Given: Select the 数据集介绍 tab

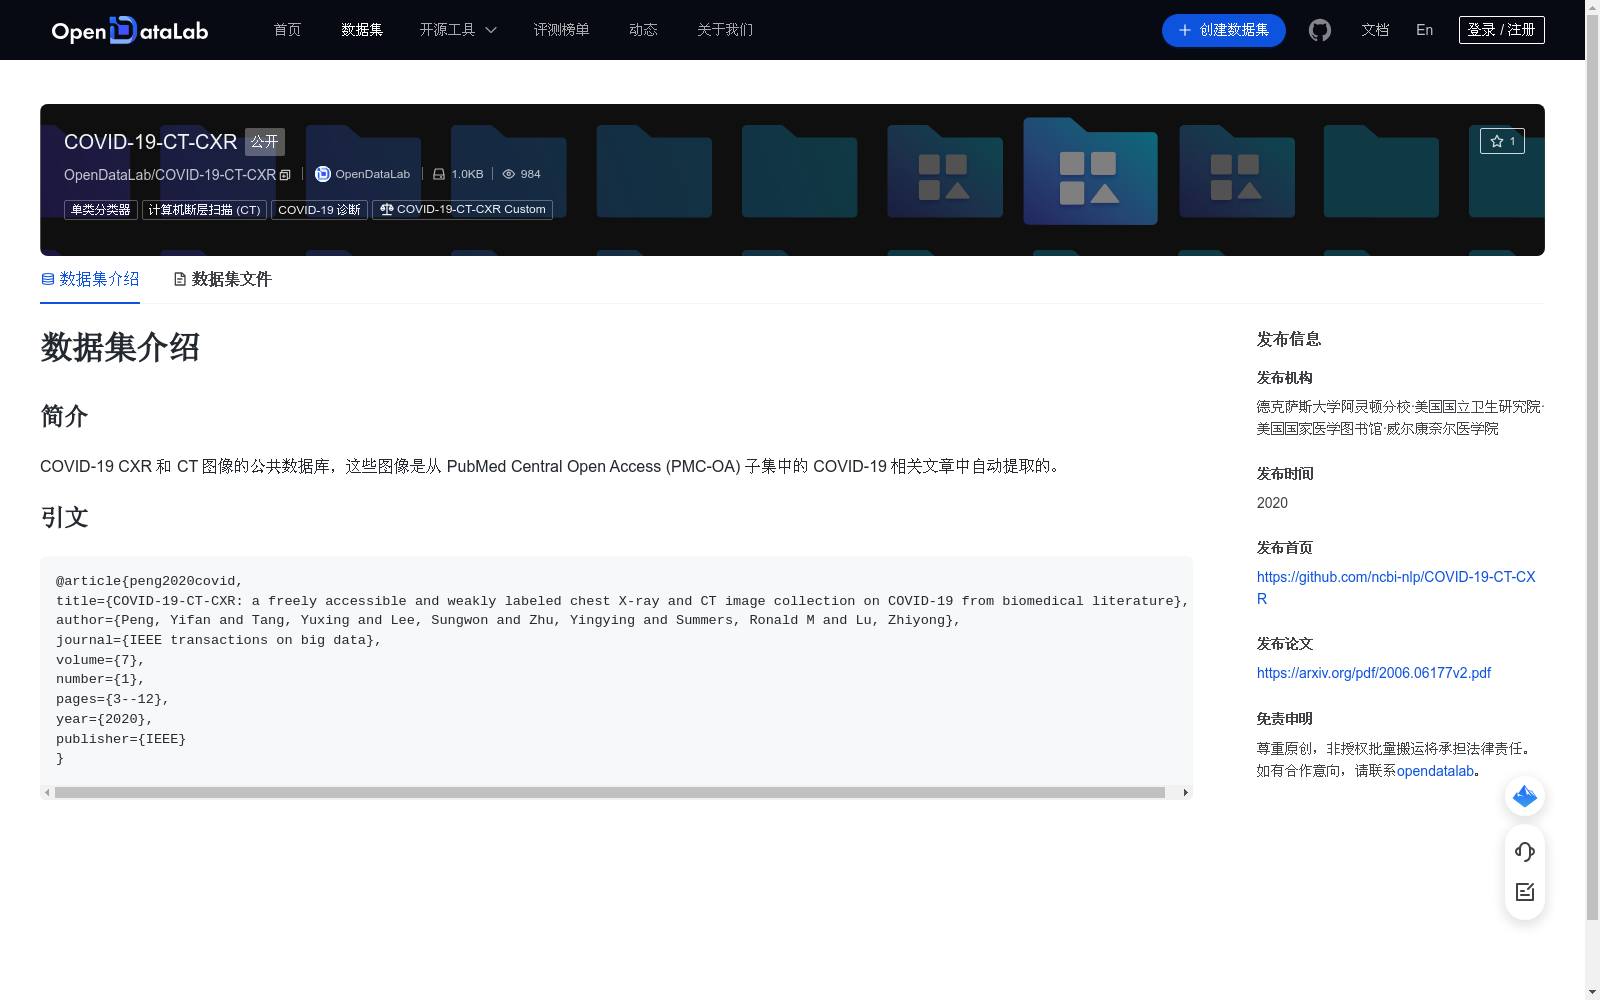Looking at the screenshot, I should pyautogui.click(x=90, y=279).
